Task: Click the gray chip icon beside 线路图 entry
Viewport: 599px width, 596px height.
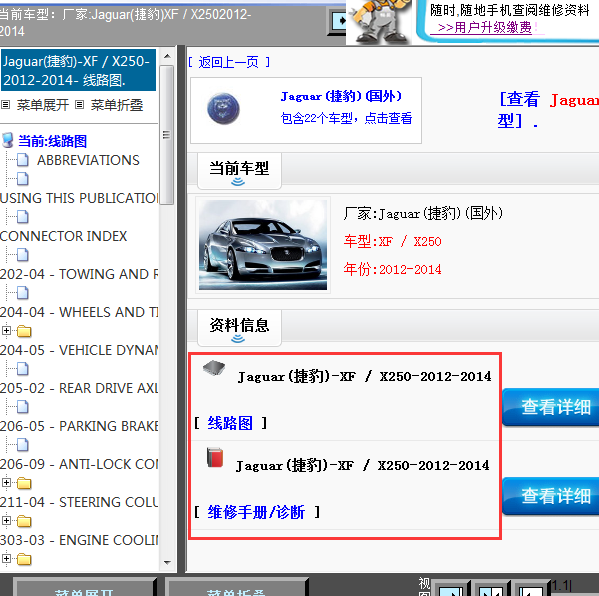Action: tap(214, 368)
